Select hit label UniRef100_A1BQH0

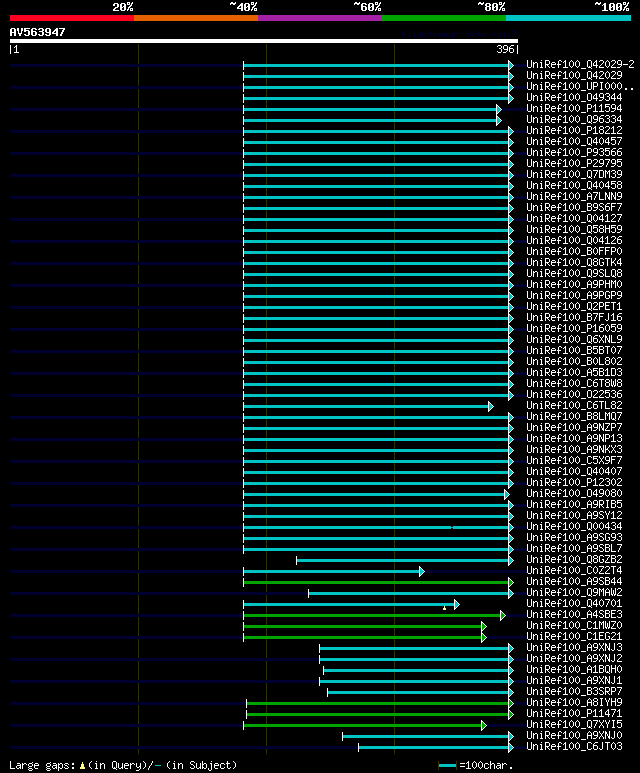(x=574, y=670)
